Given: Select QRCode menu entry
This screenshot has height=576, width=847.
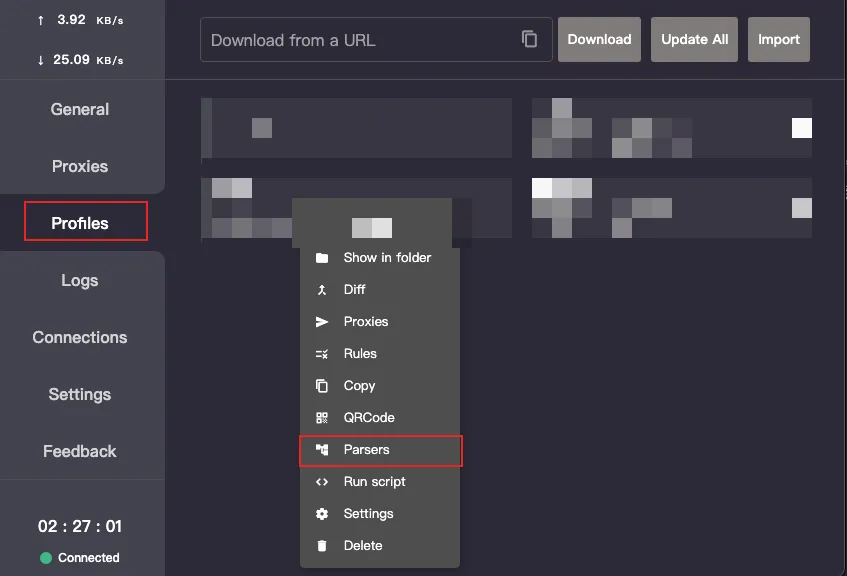Looking at the screenshot, I should click(x=380, y=417).
